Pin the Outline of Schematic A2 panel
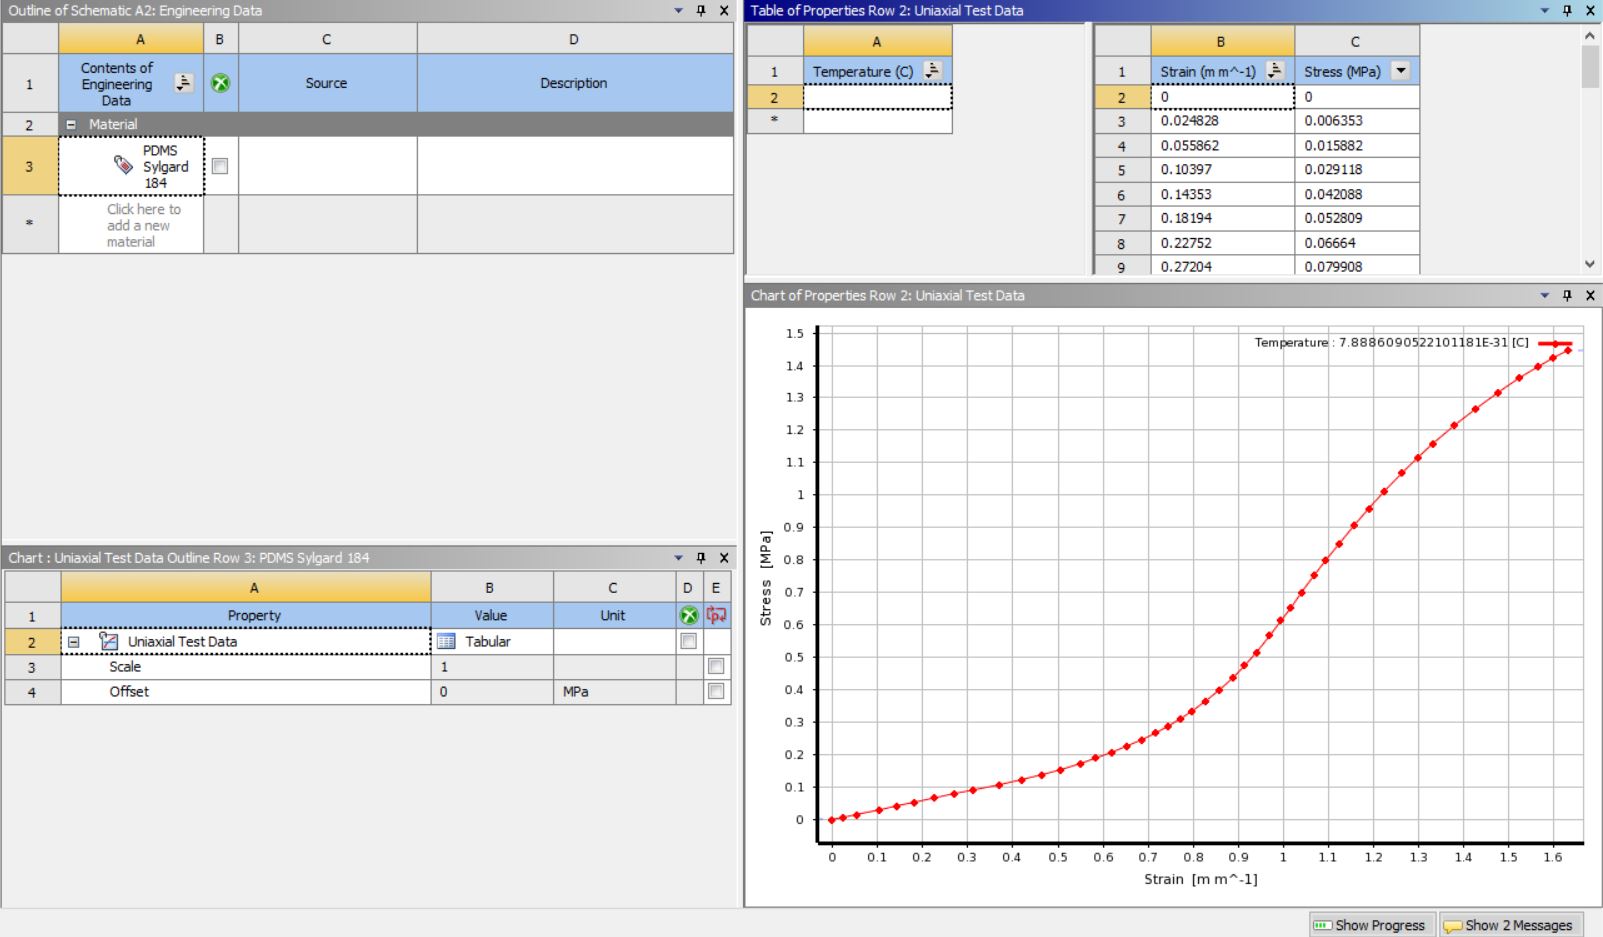Image resolution: width=1603 pixels, height=937 pixels. click(x=701, y=11)
